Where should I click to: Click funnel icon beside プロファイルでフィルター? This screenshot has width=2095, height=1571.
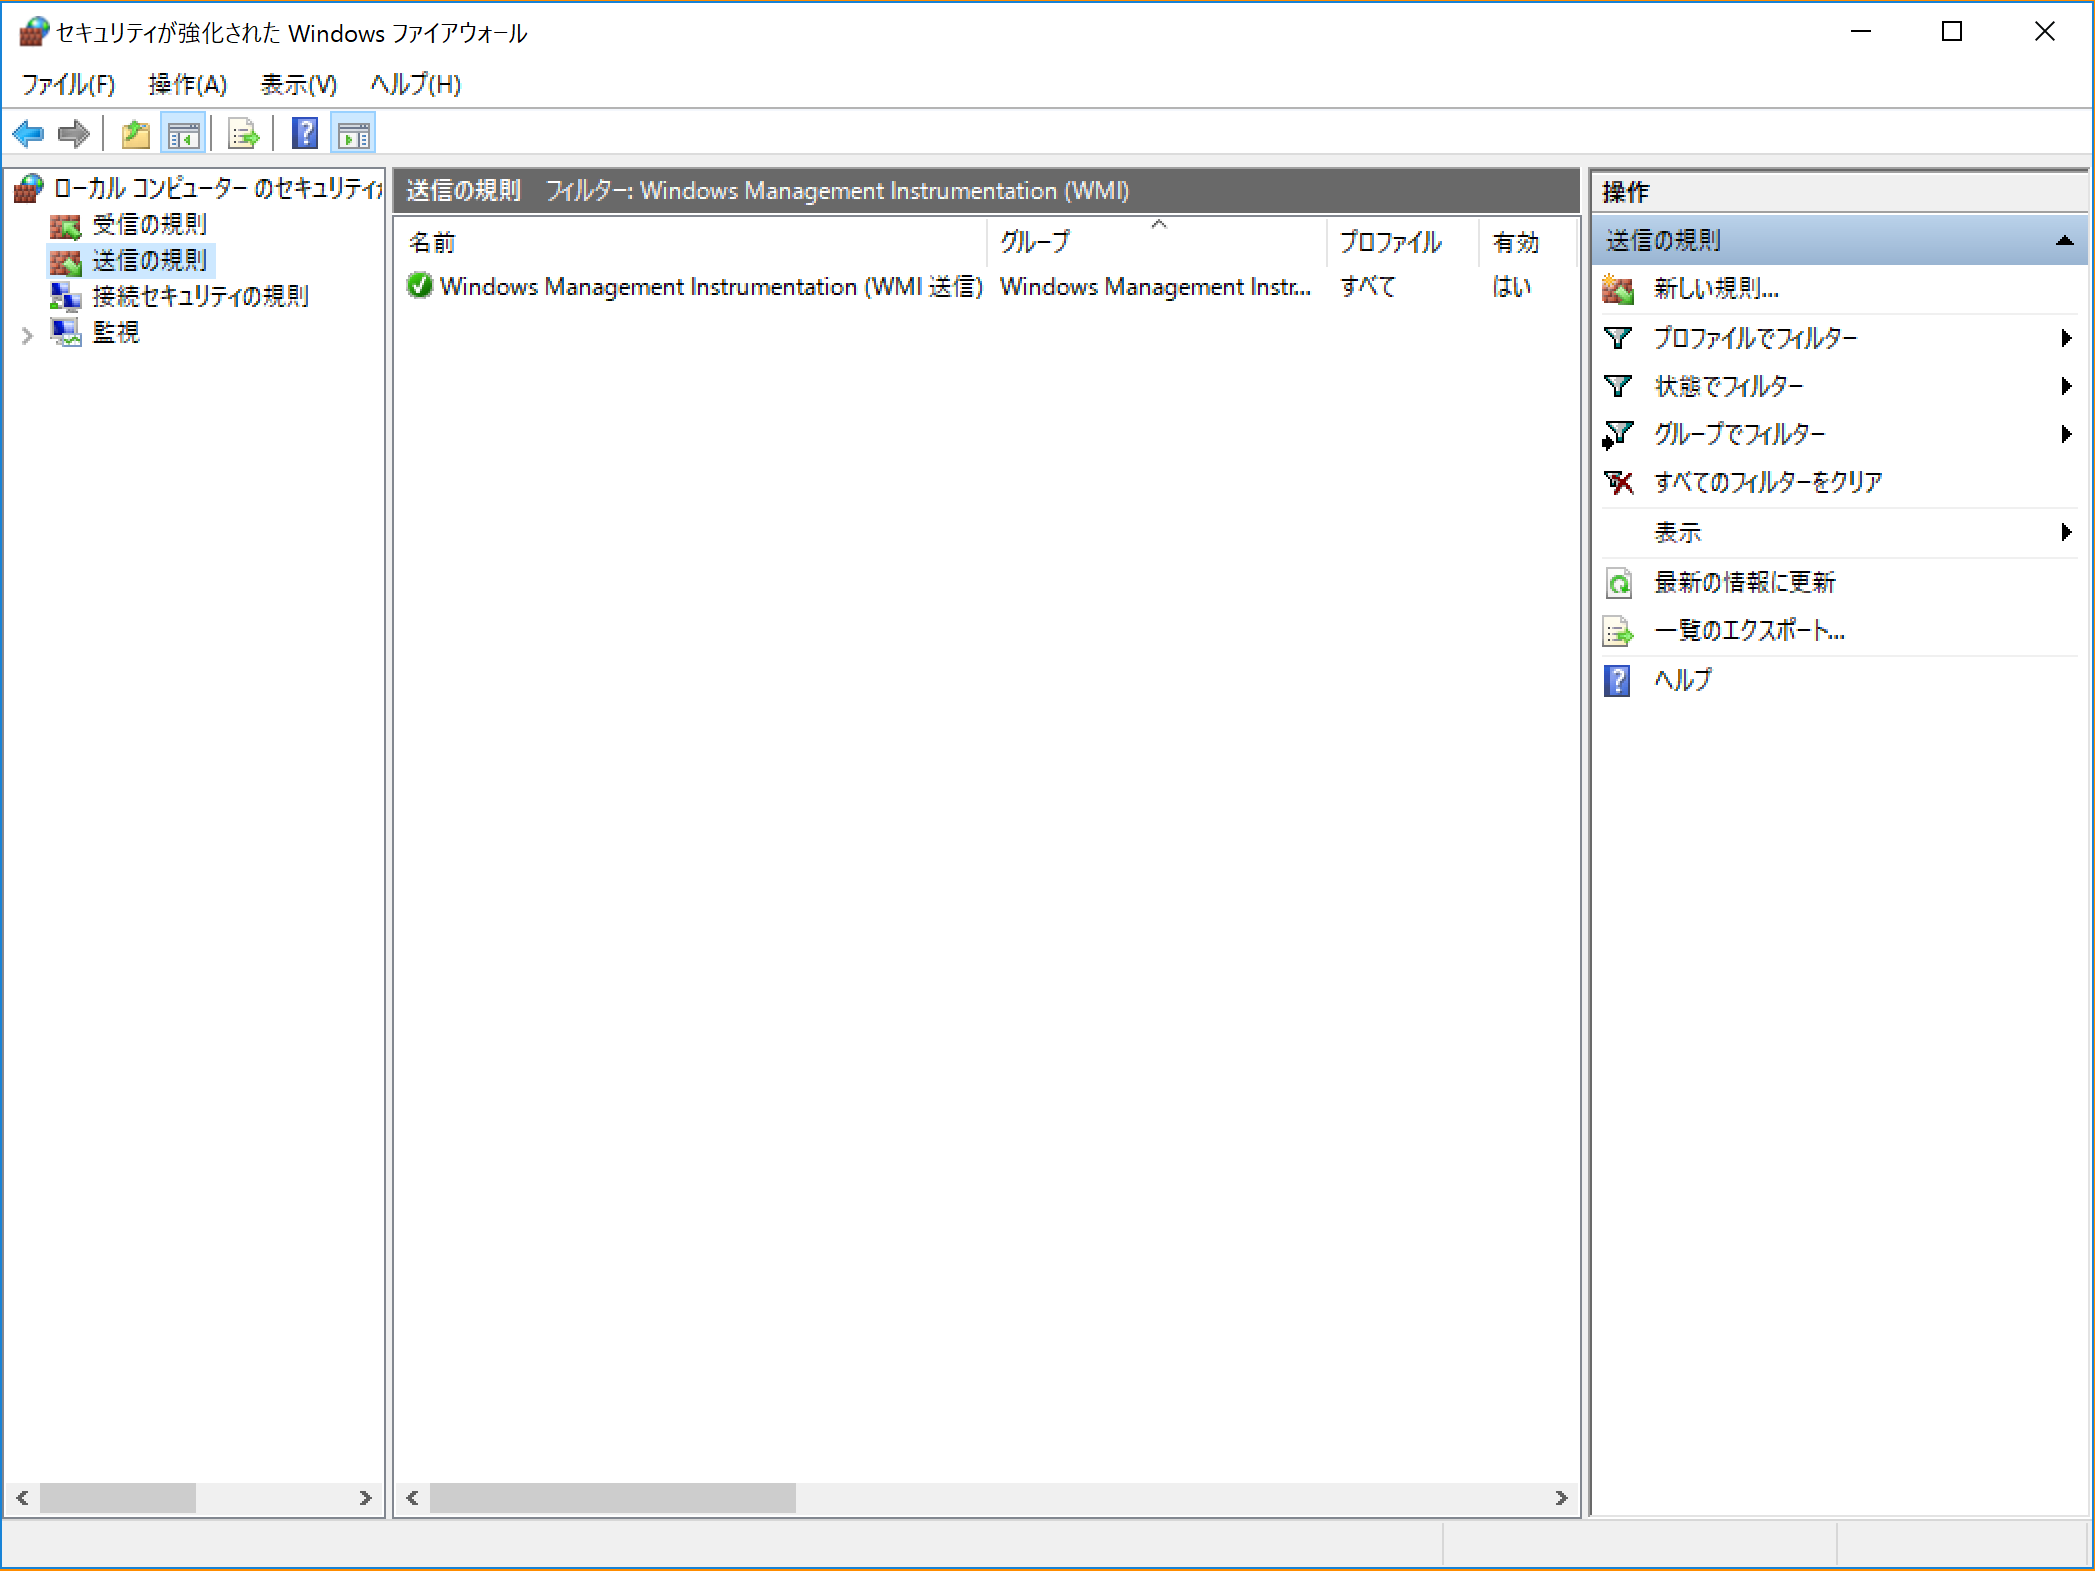1618,338
